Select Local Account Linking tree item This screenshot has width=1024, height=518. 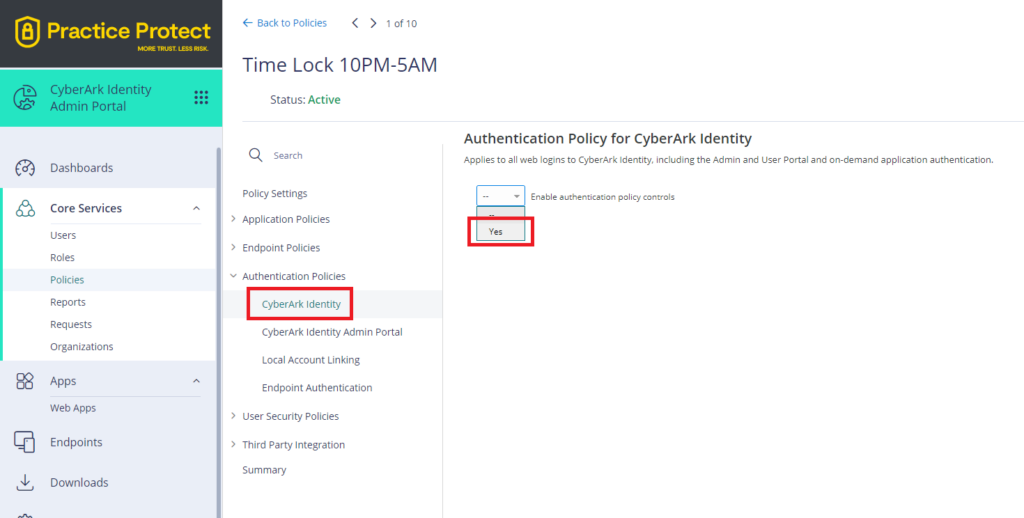click(x=311, y=360)
